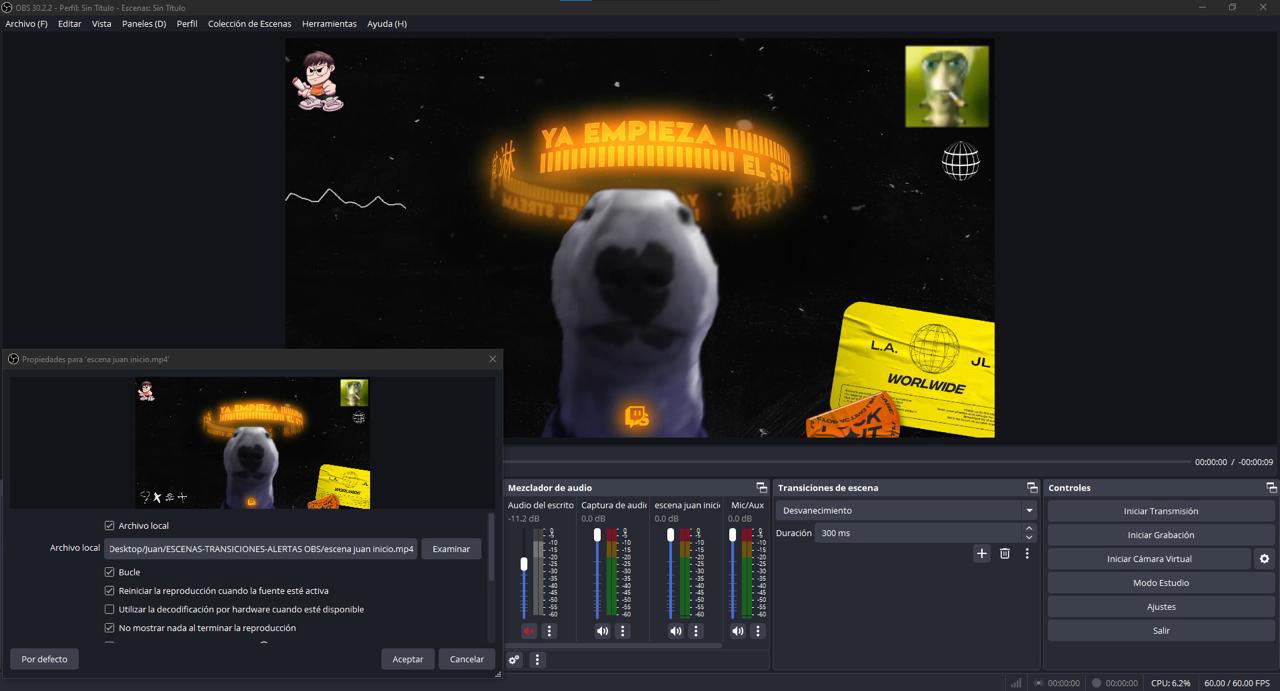Click Audio del escritorio volume slider handle

pos(523,565)
